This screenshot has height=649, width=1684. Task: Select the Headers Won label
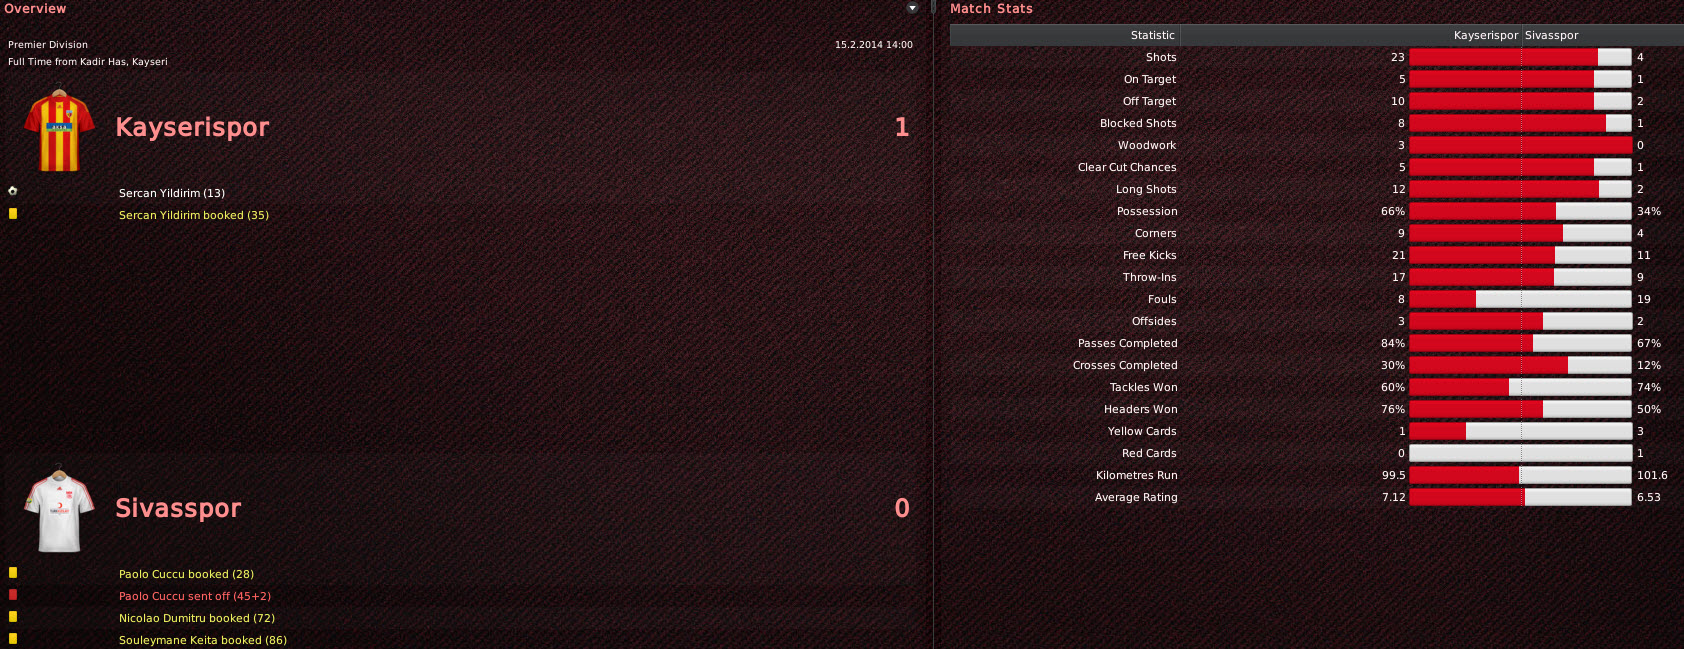pos(1141,409)
